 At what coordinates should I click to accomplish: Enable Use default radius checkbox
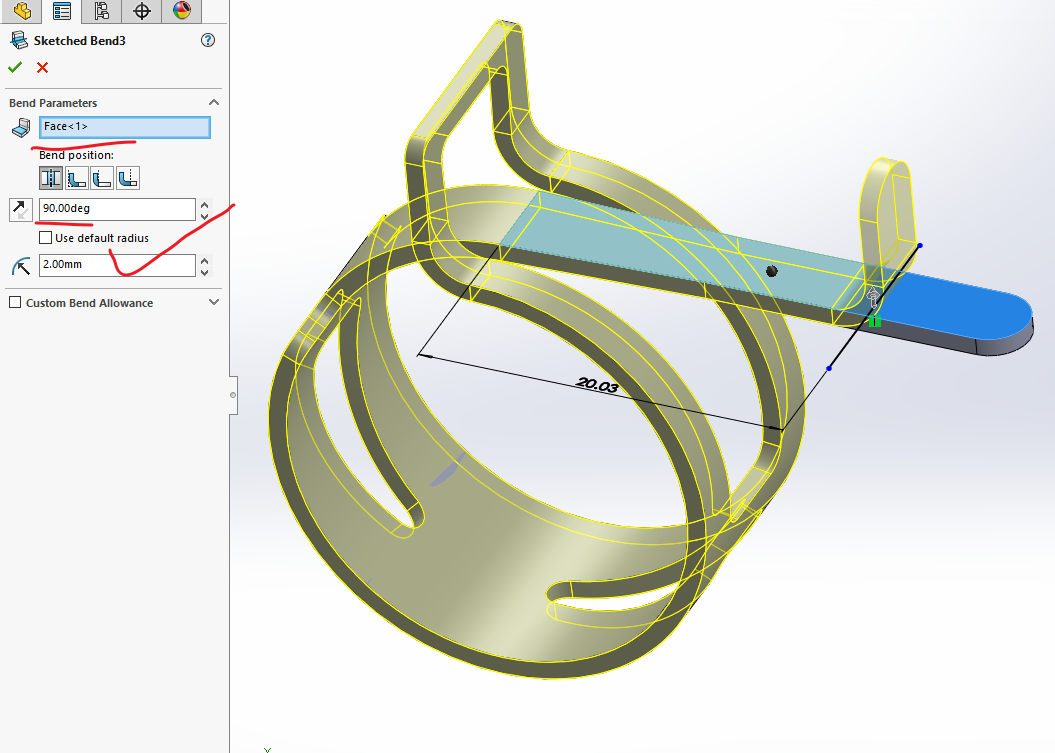[x=46, y=238]
